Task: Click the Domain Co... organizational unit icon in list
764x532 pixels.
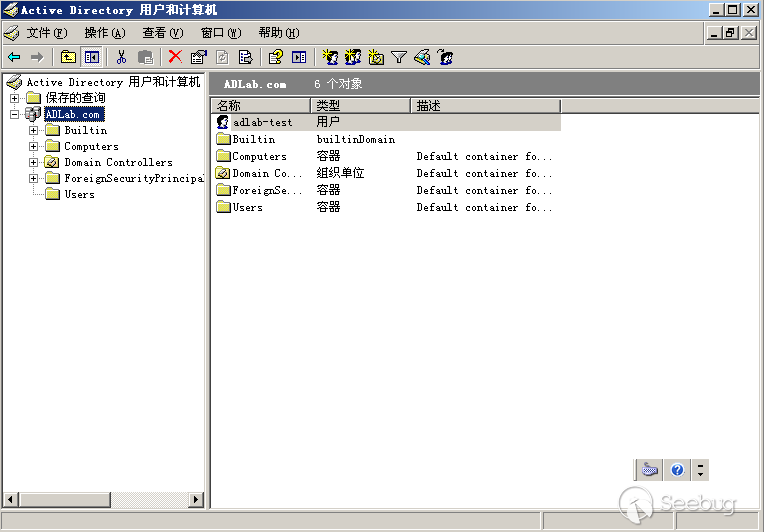Action: click(223, 173)
